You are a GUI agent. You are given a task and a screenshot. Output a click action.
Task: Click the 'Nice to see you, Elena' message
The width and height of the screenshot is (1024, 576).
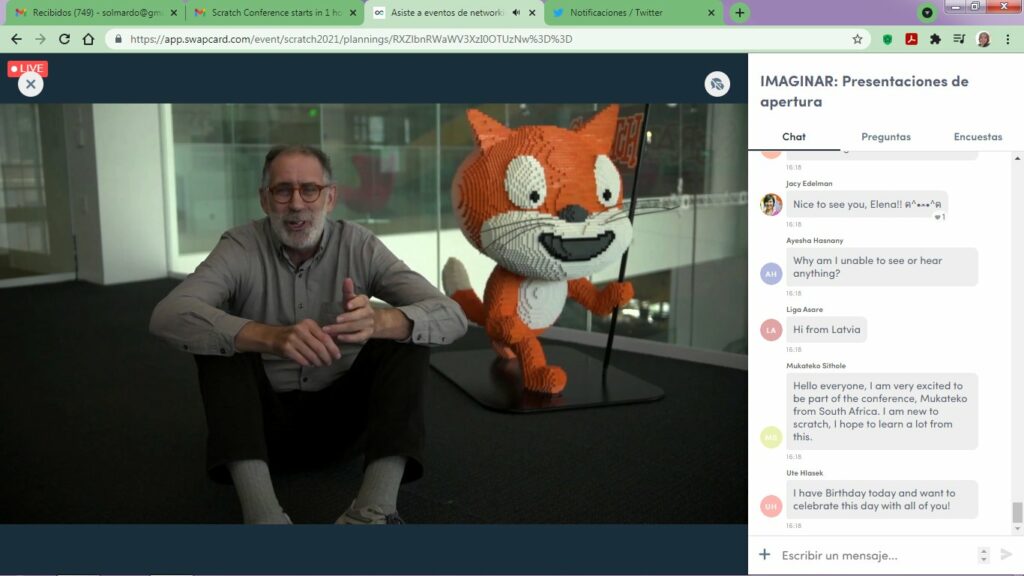click(867, 204)
